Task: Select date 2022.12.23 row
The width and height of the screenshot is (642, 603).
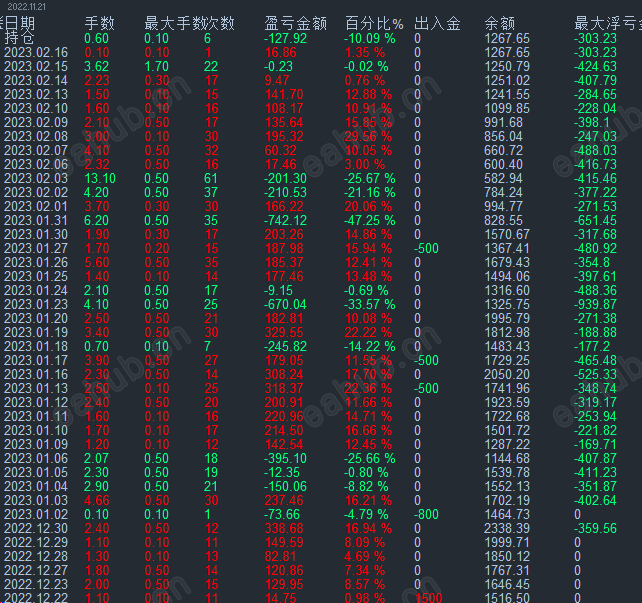Action: tap(36, 584)
